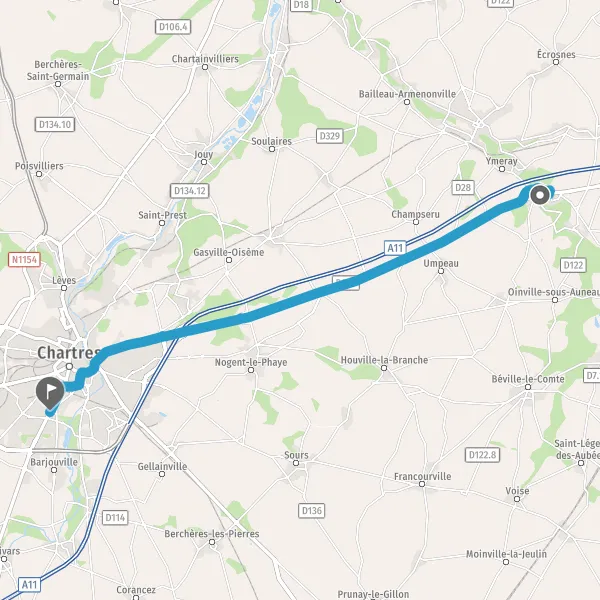
Task: Click the A11 highway shield near Umpeau
Action: click(x=395, y=248)
